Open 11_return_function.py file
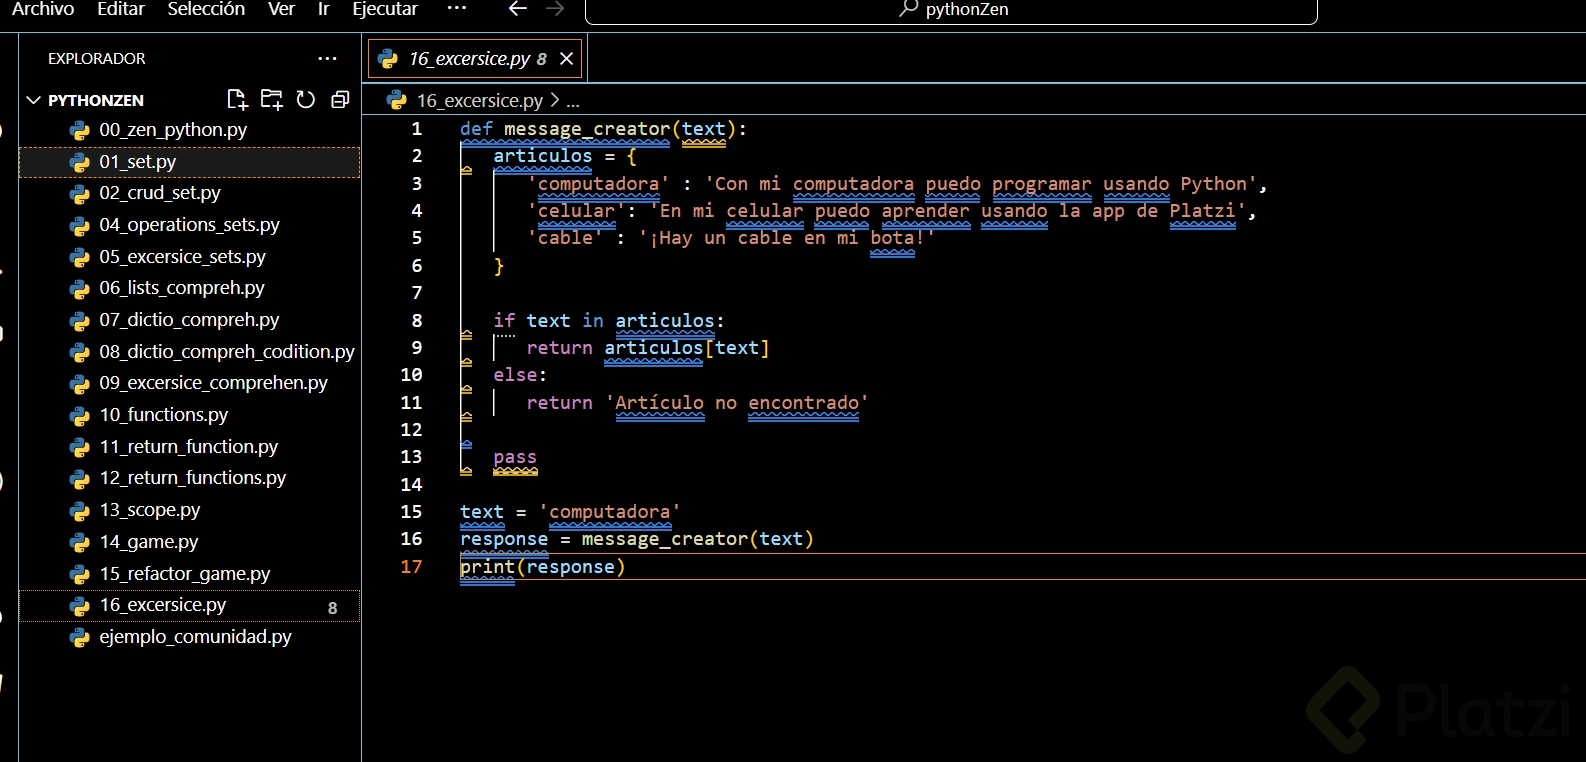Screen dimensions: 1586x762 coord(190,447)
